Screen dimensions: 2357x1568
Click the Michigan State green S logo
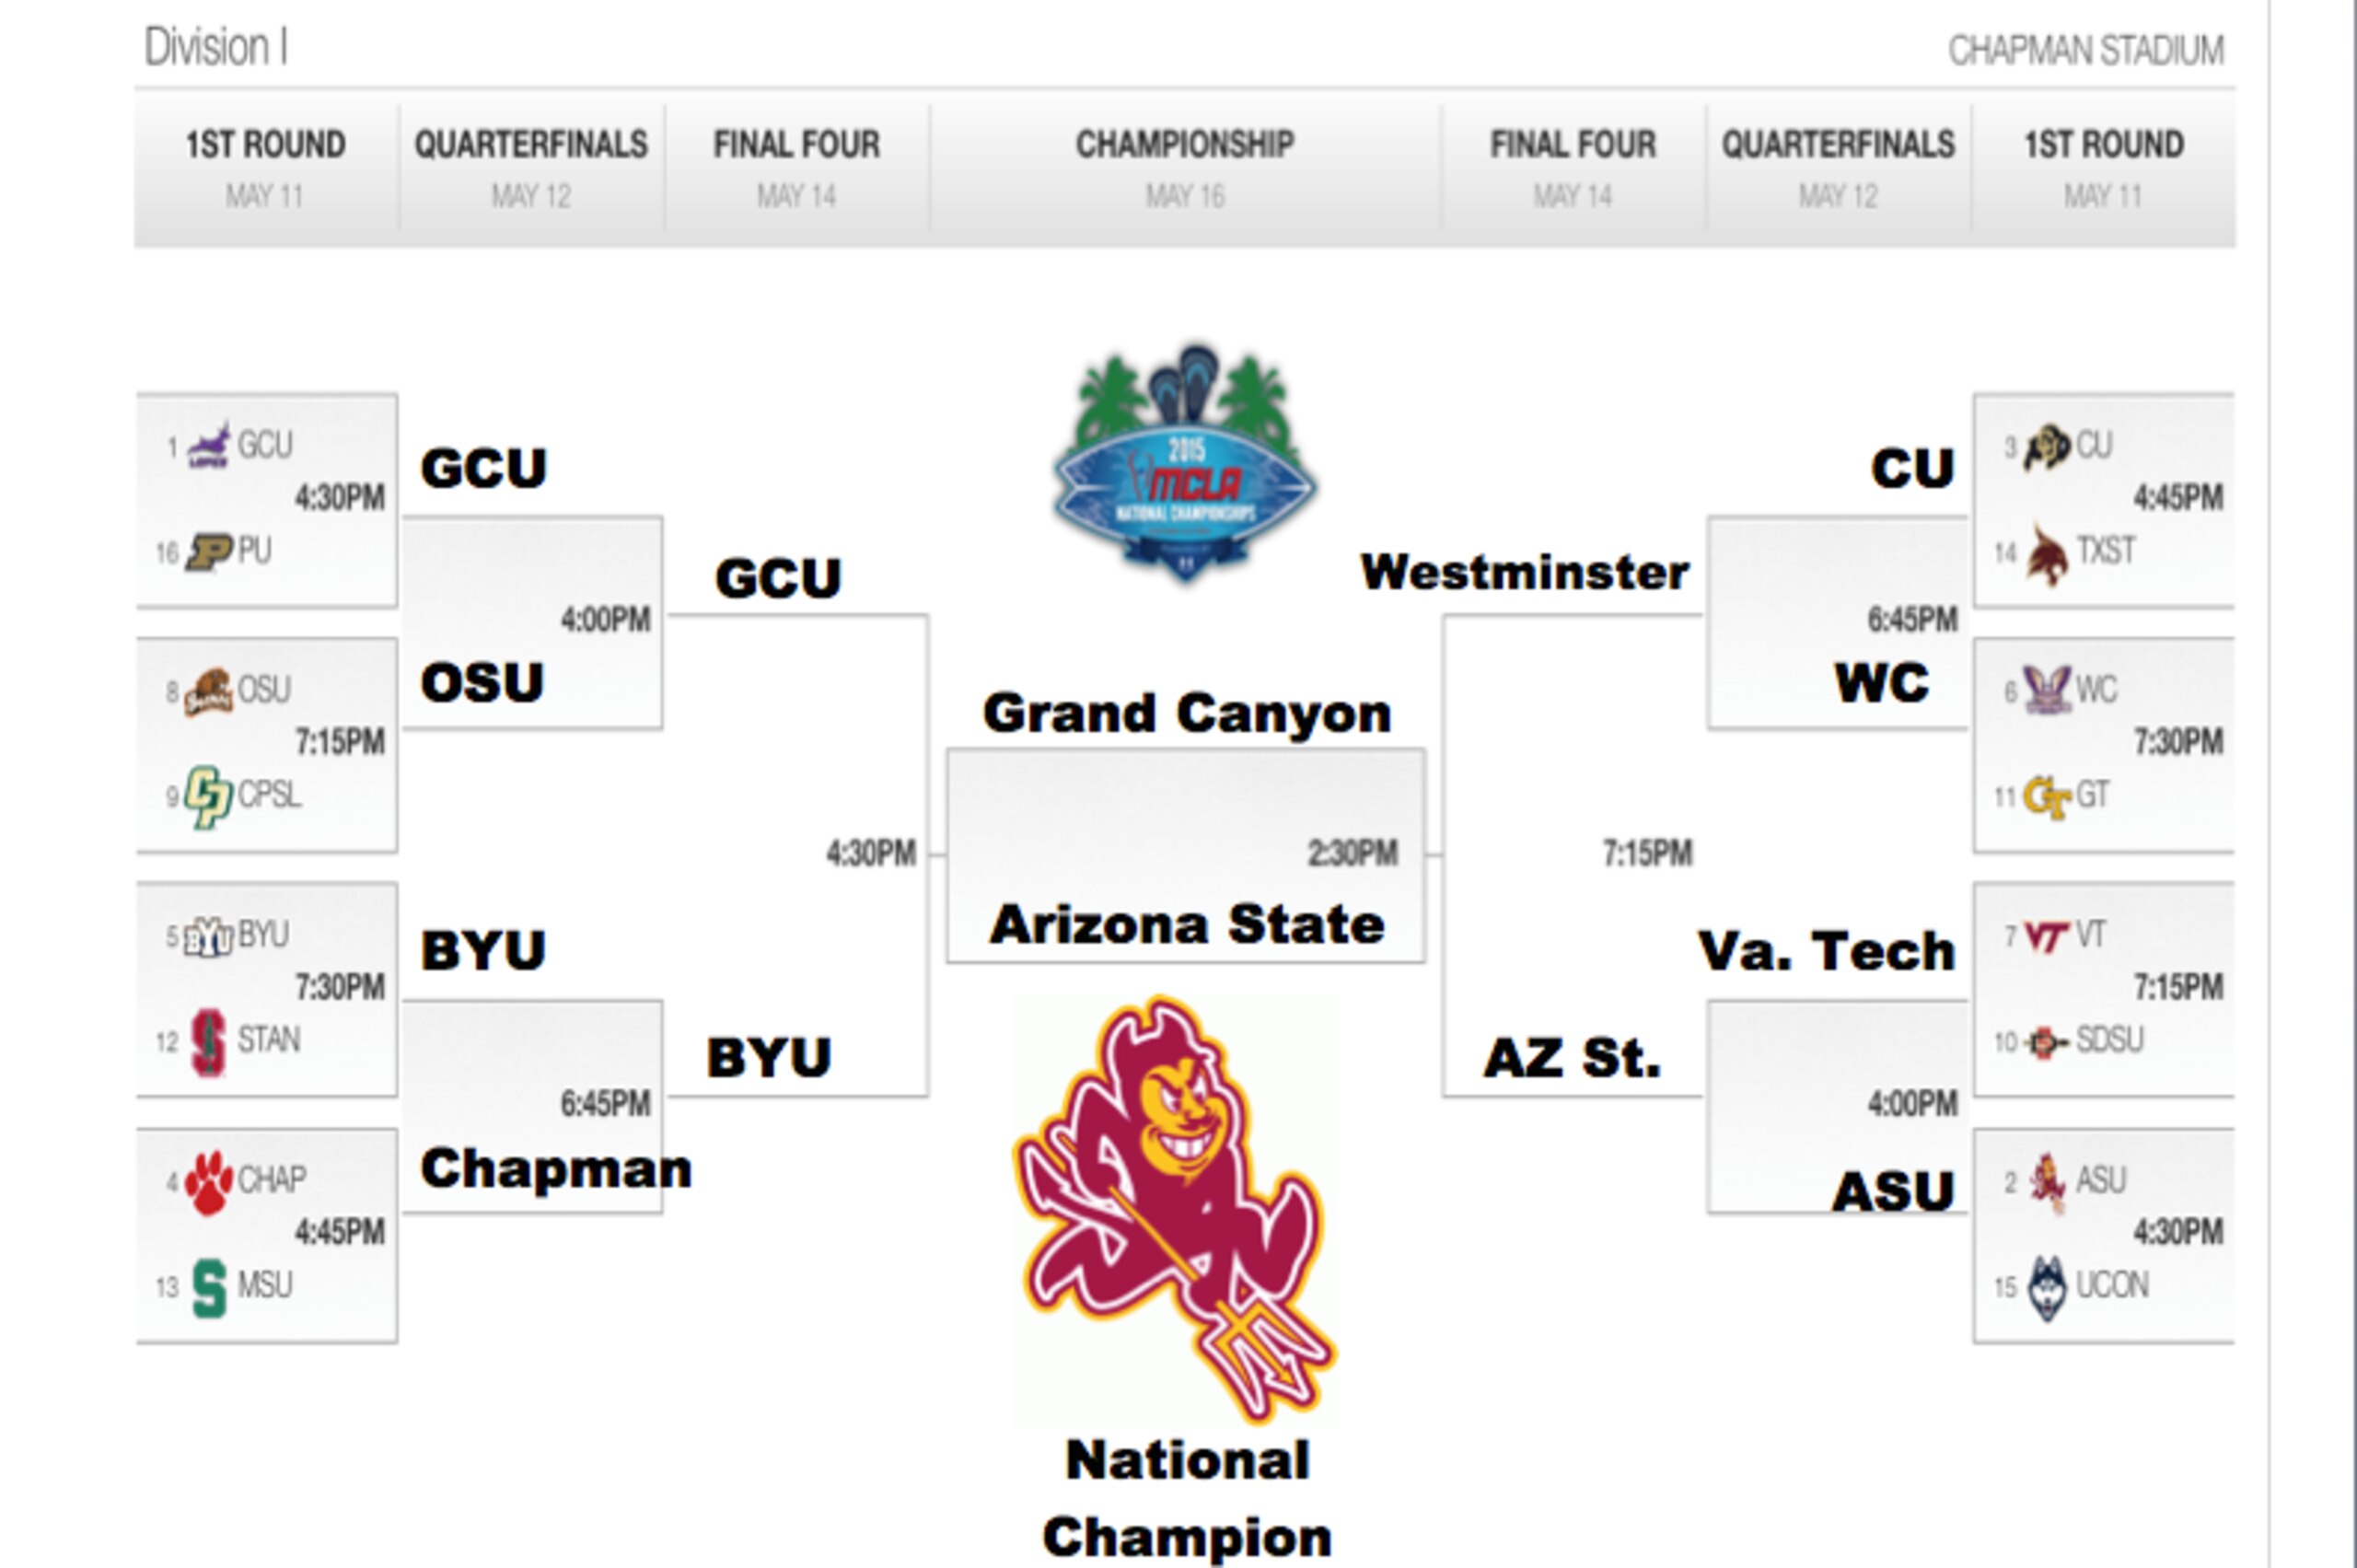209,1288
